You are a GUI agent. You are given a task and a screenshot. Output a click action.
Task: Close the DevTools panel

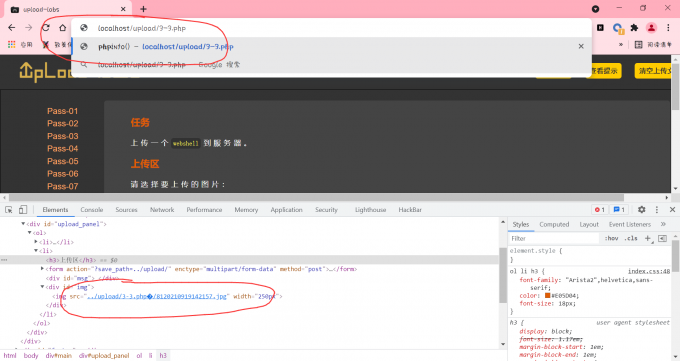click(672, 210)
